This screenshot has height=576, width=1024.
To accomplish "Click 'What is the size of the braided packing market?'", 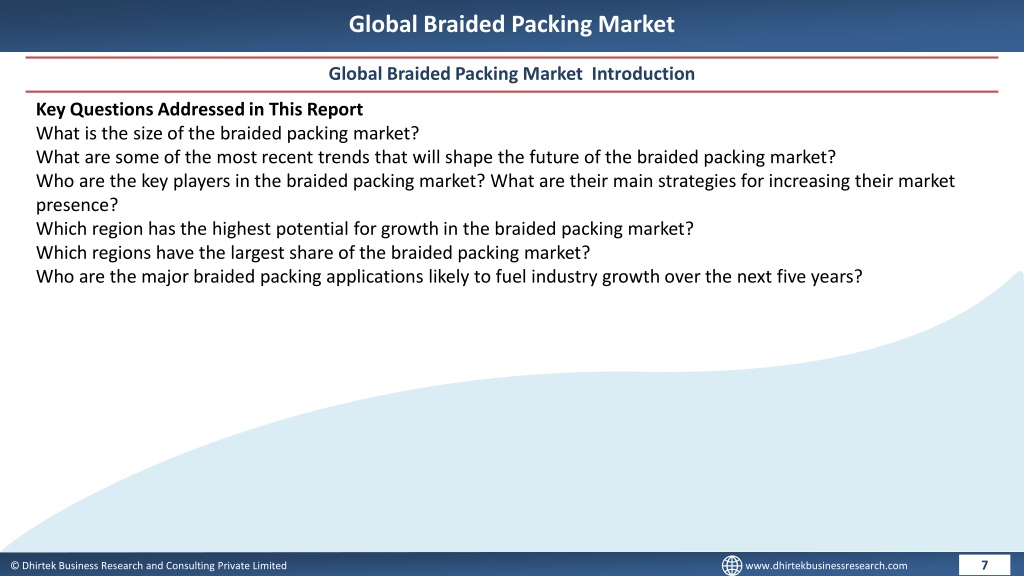I will point(227,133).
